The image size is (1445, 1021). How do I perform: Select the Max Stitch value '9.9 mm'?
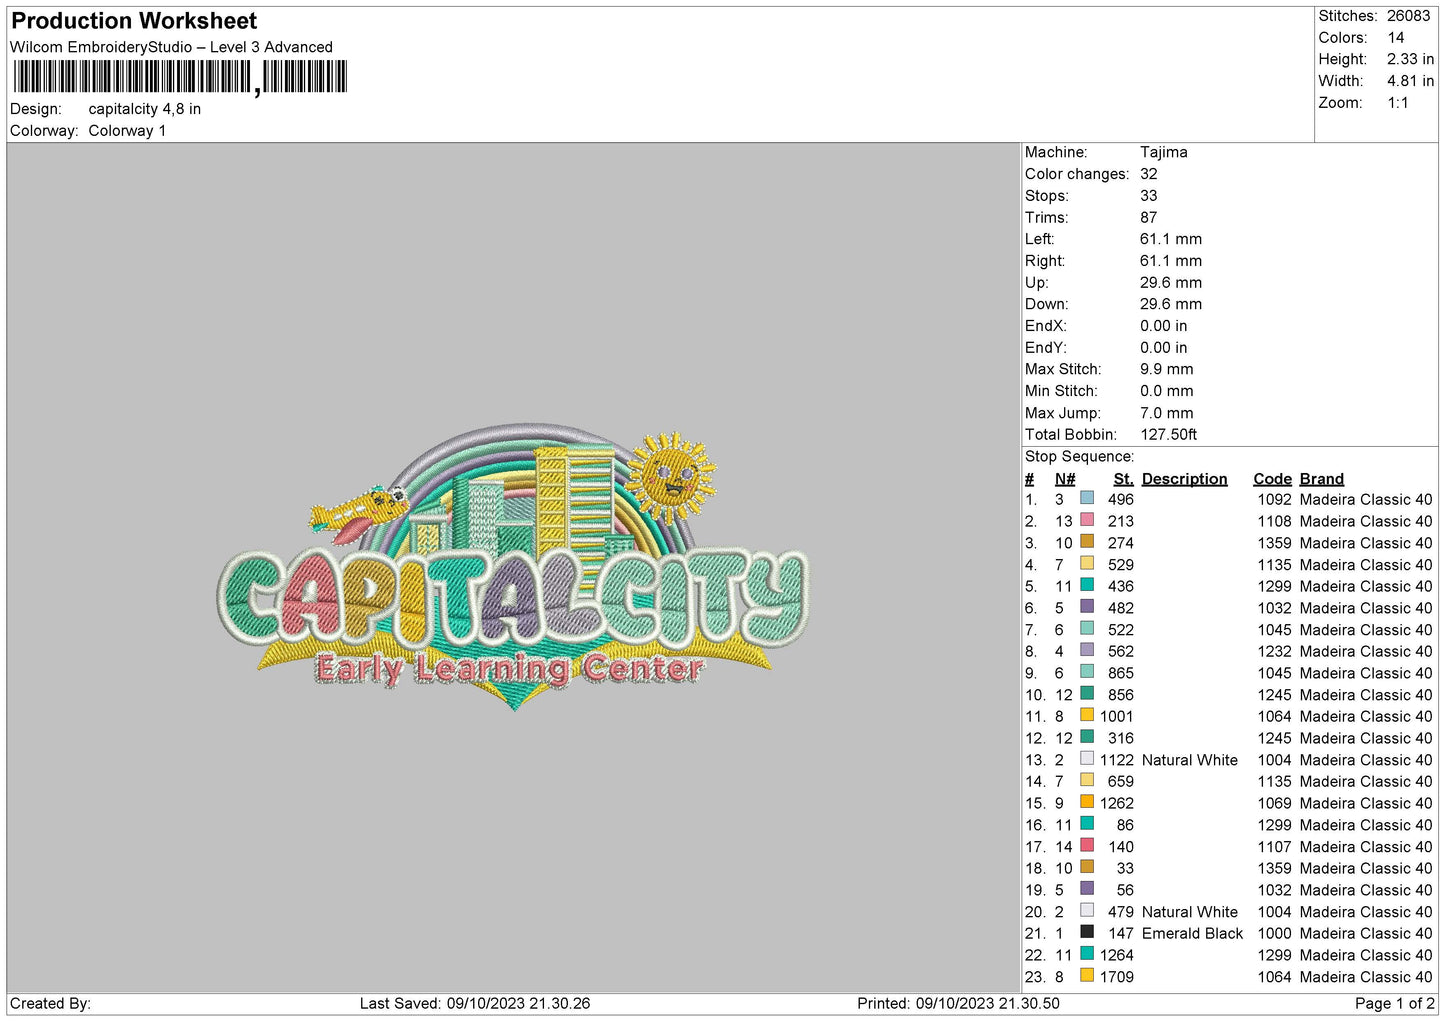[1167, 369]
